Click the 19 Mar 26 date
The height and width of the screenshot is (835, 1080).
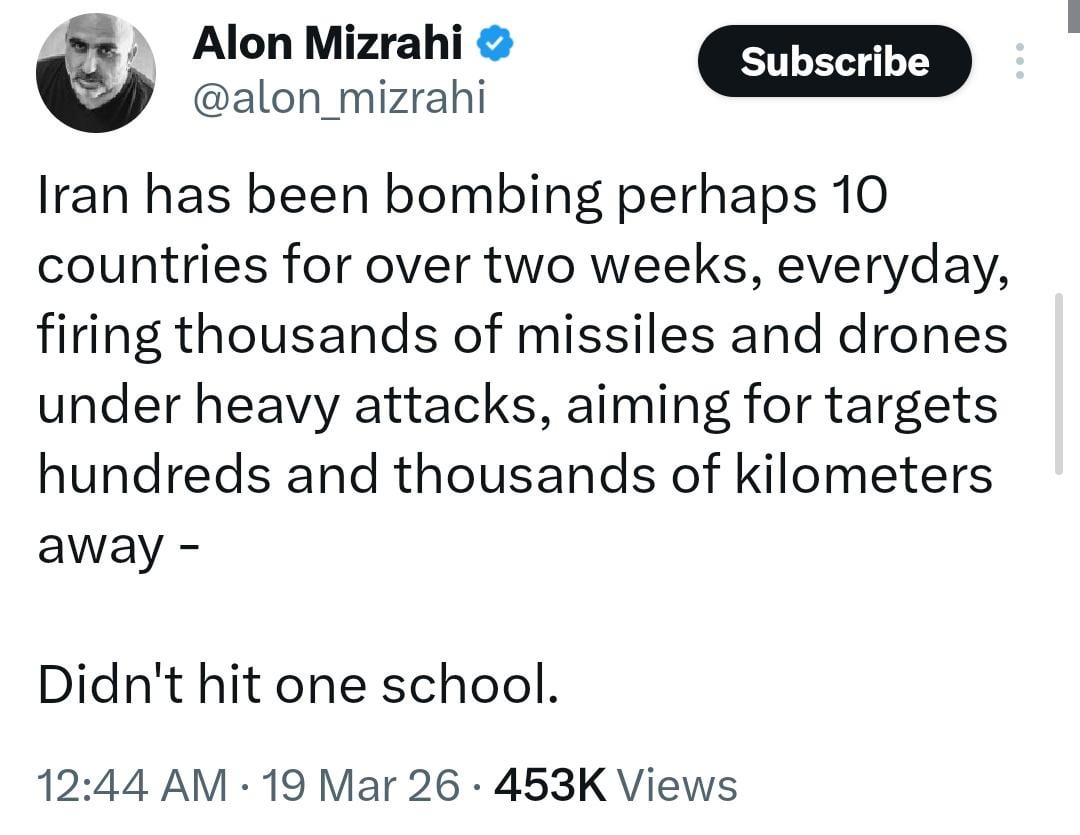coord(357,785)
